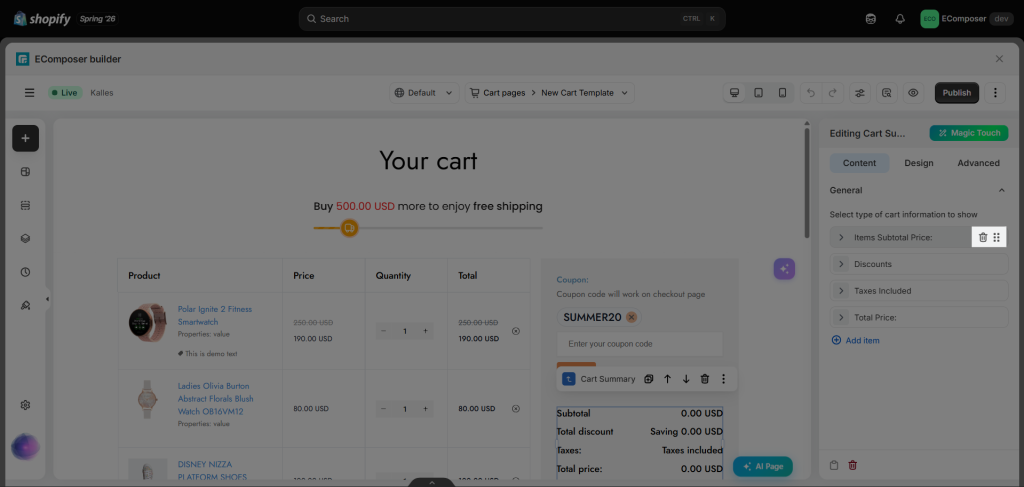Click Add item link

coord(856,340)
